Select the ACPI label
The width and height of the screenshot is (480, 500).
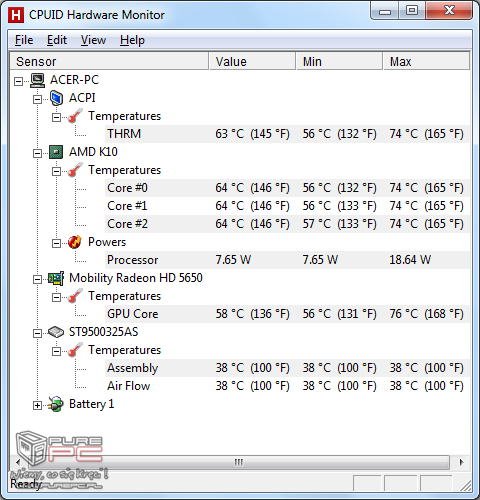[82, 98]
